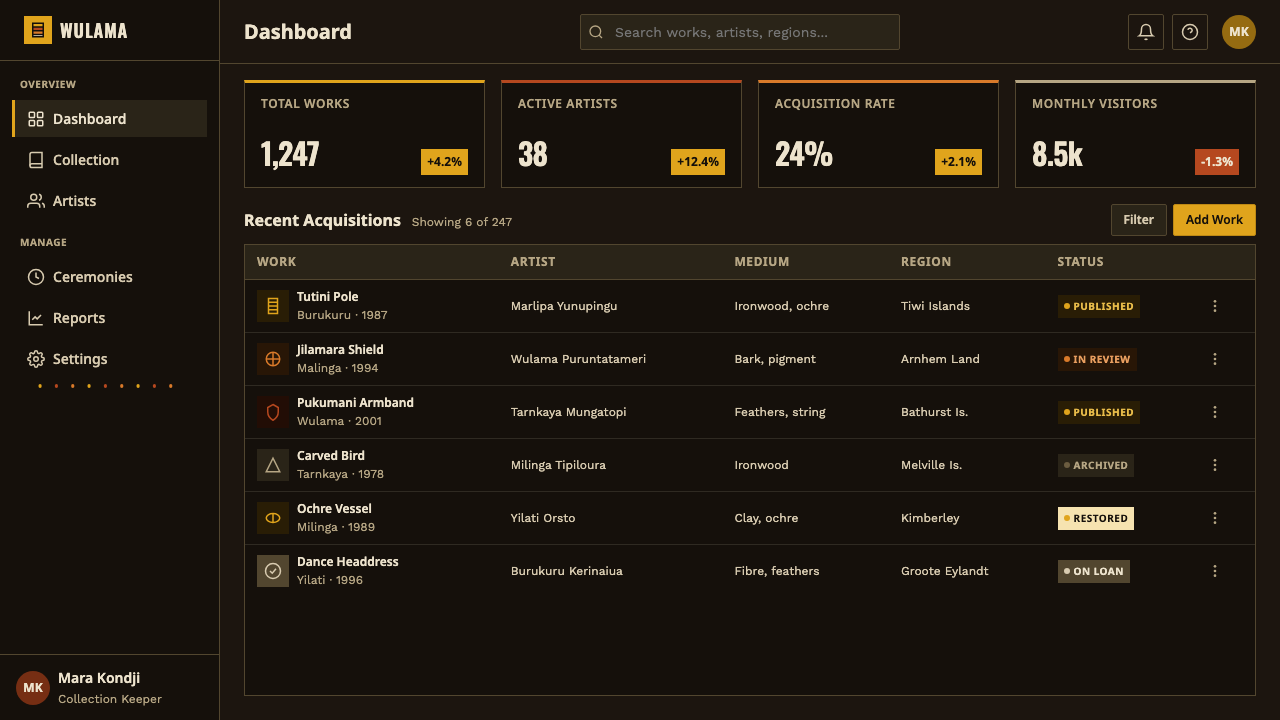Click the Jilamara Shield work icon
The image size is (1280, 720).
(x=273, y=359)
